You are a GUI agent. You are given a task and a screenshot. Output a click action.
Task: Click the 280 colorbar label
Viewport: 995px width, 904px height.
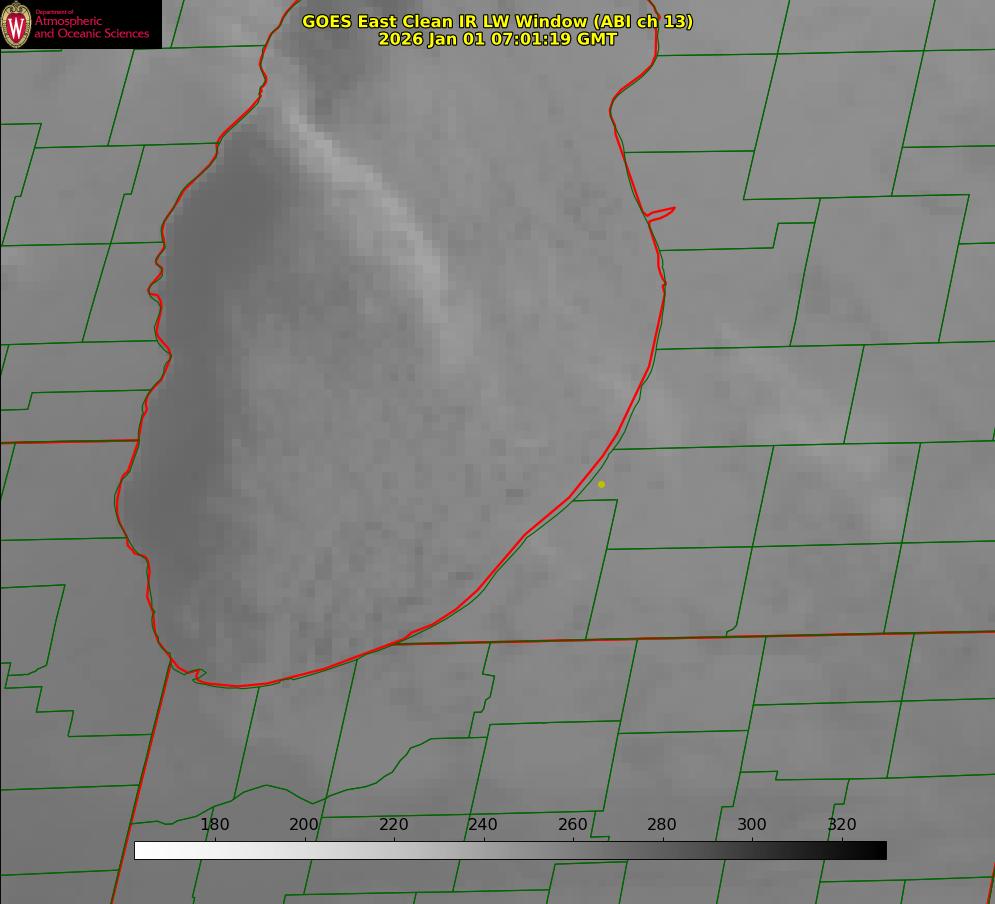point(662,824)
